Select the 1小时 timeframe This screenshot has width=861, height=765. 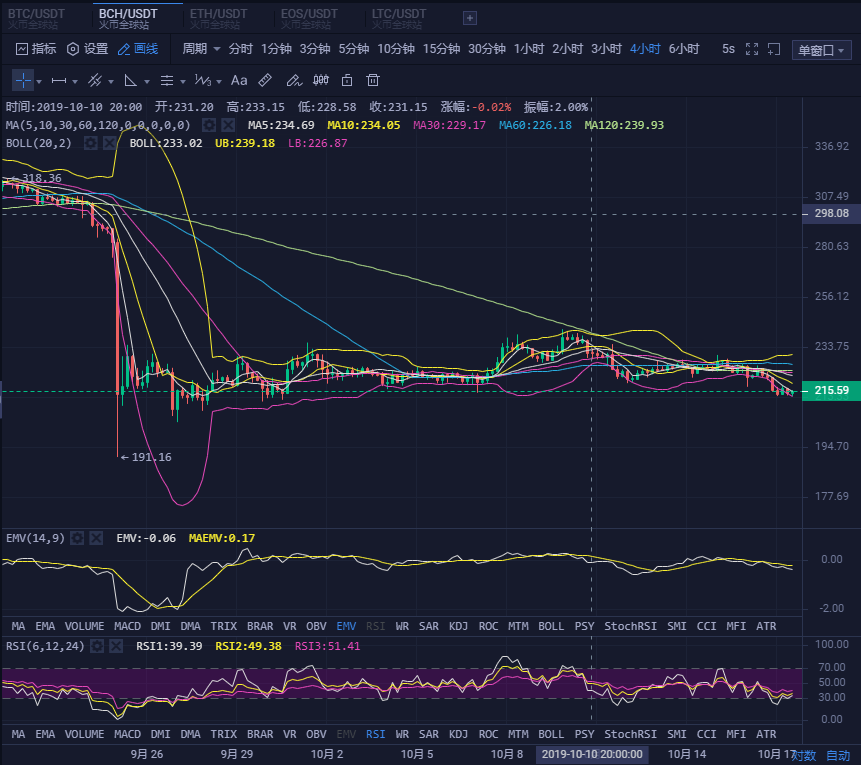(x=528, y=49)
